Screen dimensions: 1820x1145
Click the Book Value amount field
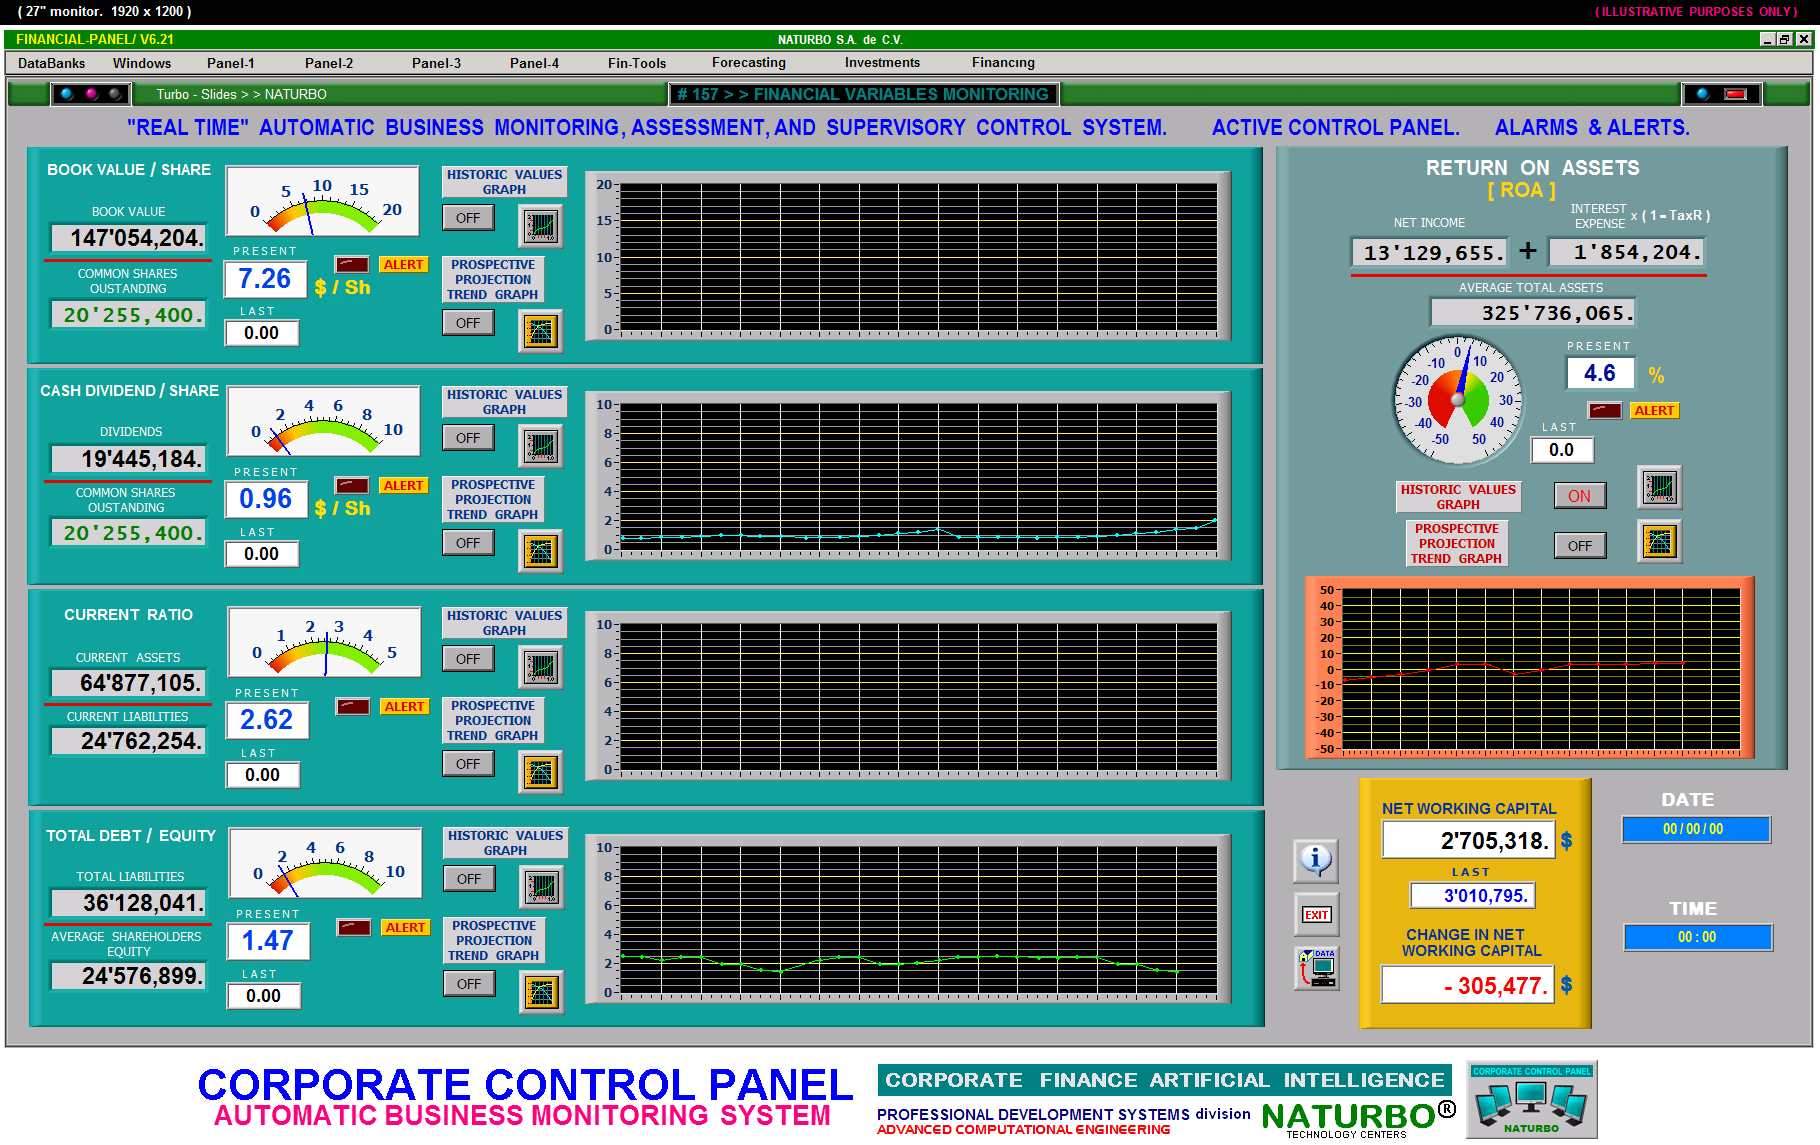pyautogui.click(x=129, y=238)
